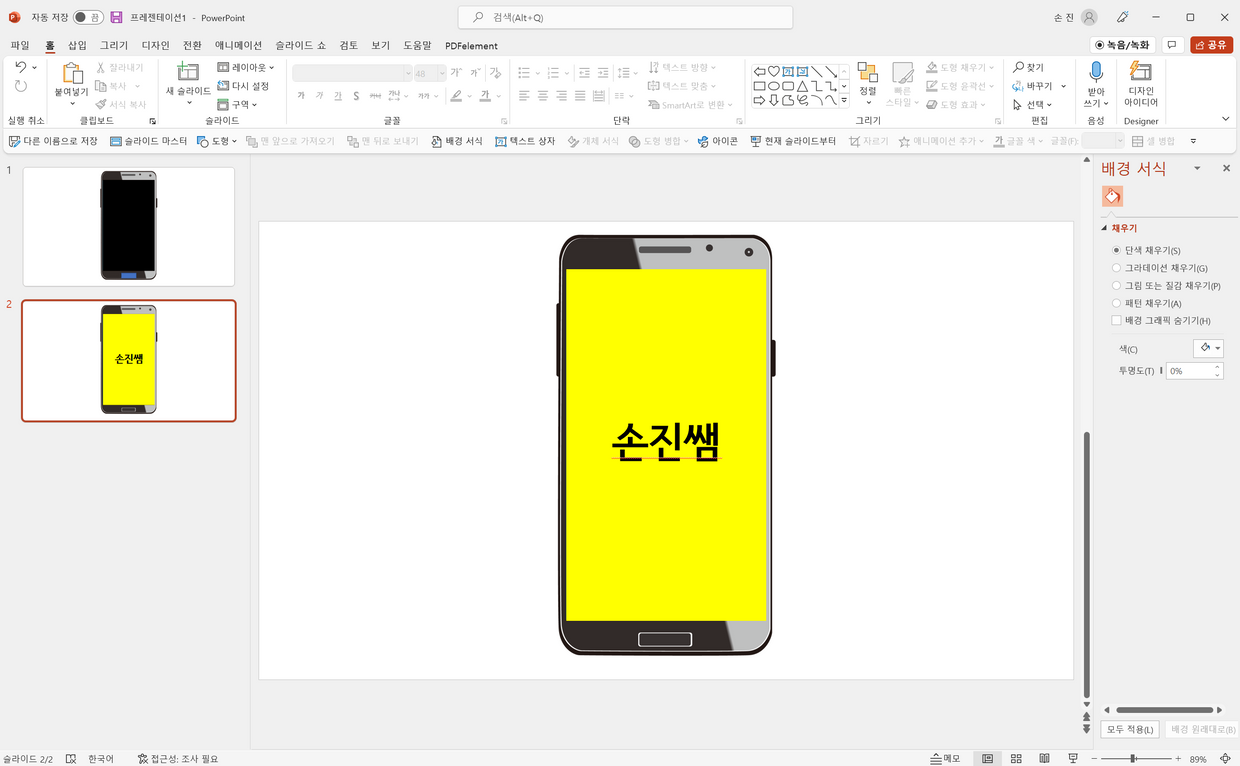
Task: Click Apply to All (모두 적용) button
Action: pos(1130,729)
